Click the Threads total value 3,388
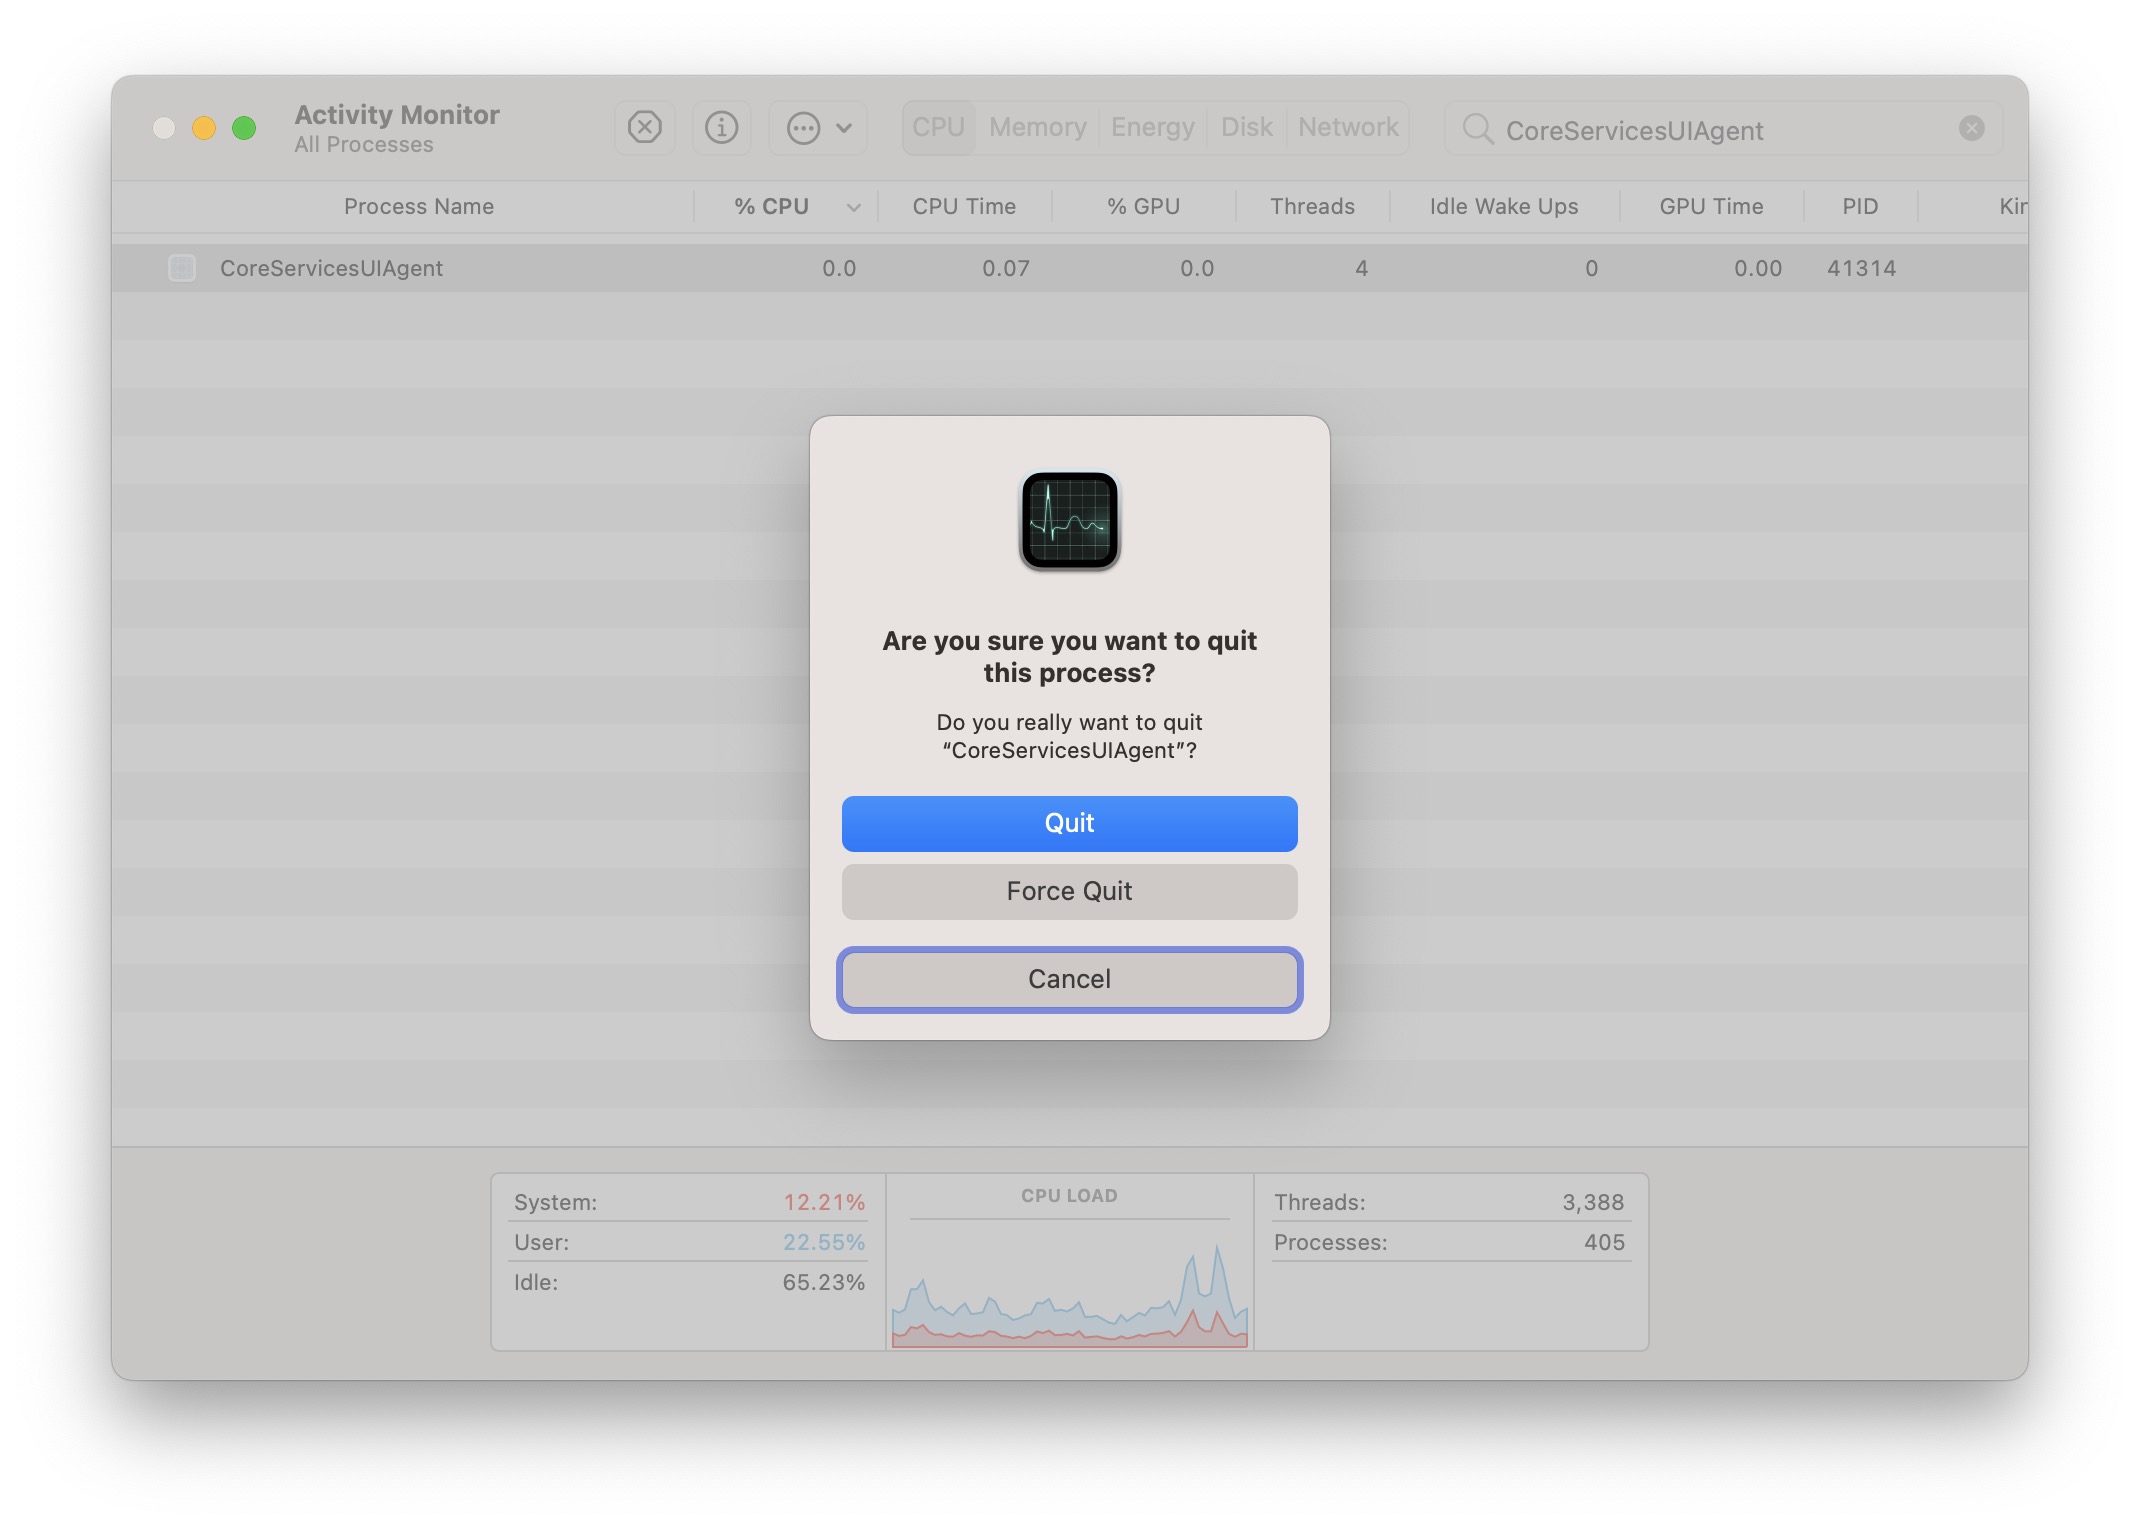Viewport: 2140px width, 1528px height. click(1593, 1202)
